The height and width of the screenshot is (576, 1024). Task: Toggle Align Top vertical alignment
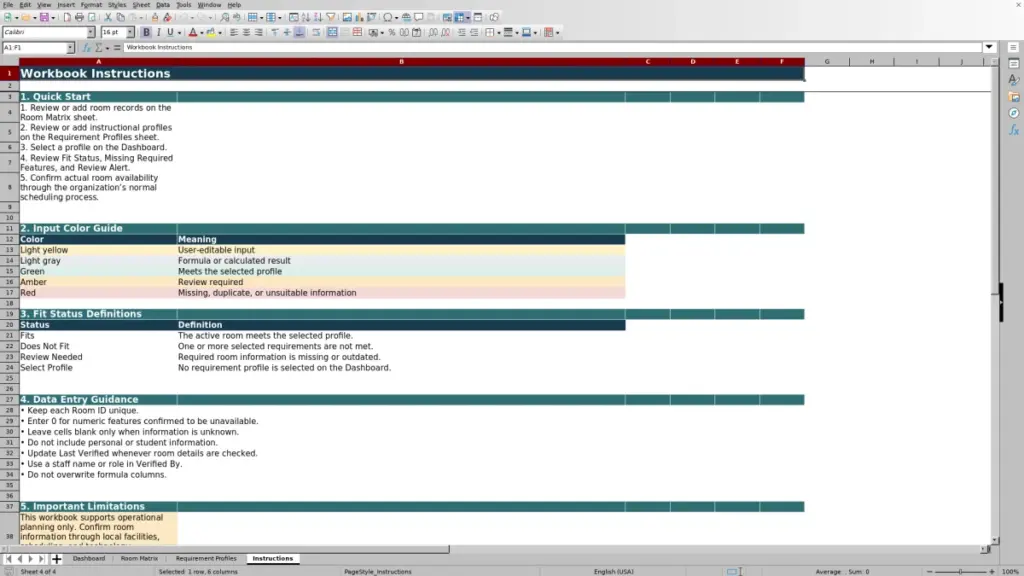tap(275, 32)
